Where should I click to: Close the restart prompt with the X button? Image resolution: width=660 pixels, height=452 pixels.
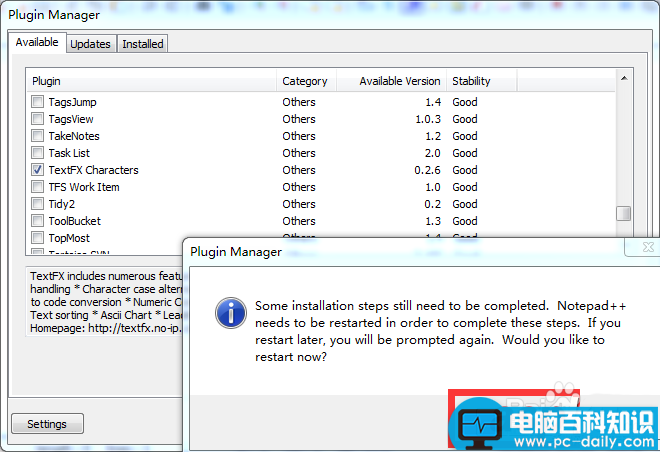[x=641, y=247]
